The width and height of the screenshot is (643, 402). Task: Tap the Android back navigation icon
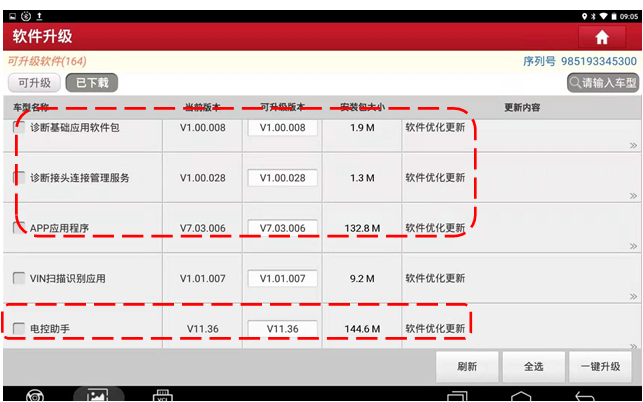[584, 397]
